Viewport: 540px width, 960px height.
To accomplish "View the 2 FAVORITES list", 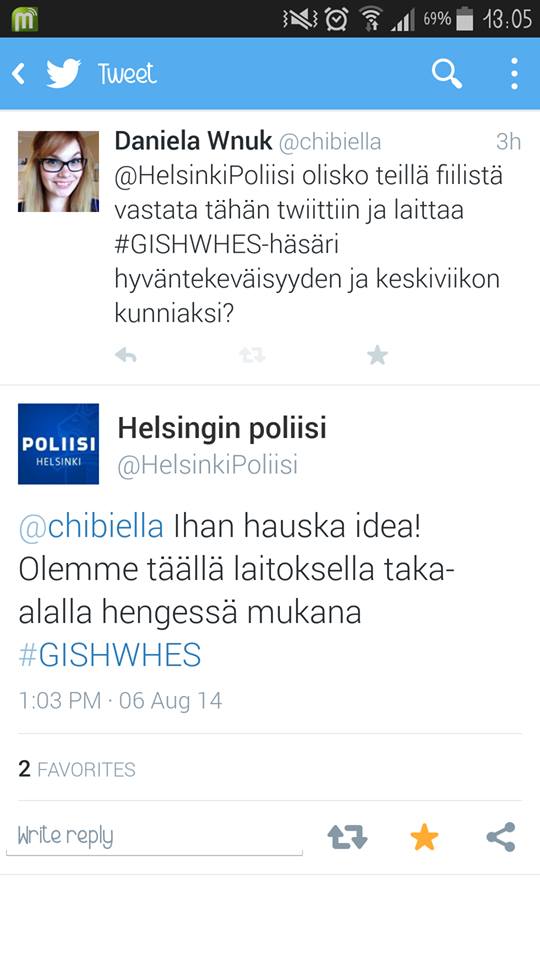I will coord(77,769).
